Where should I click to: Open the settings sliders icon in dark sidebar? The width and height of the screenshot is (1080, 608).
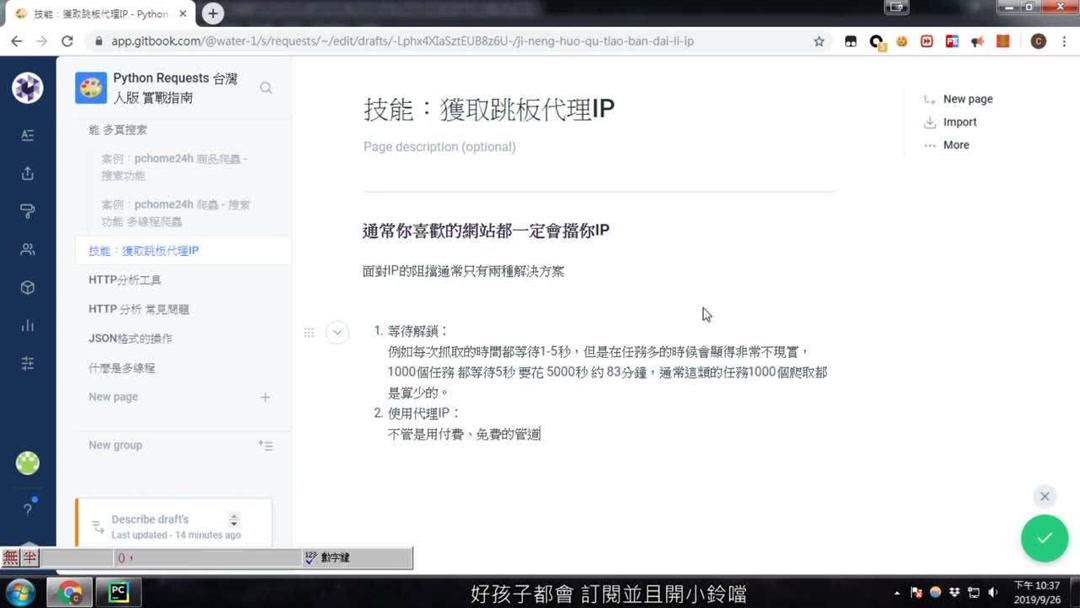(27, 363)
